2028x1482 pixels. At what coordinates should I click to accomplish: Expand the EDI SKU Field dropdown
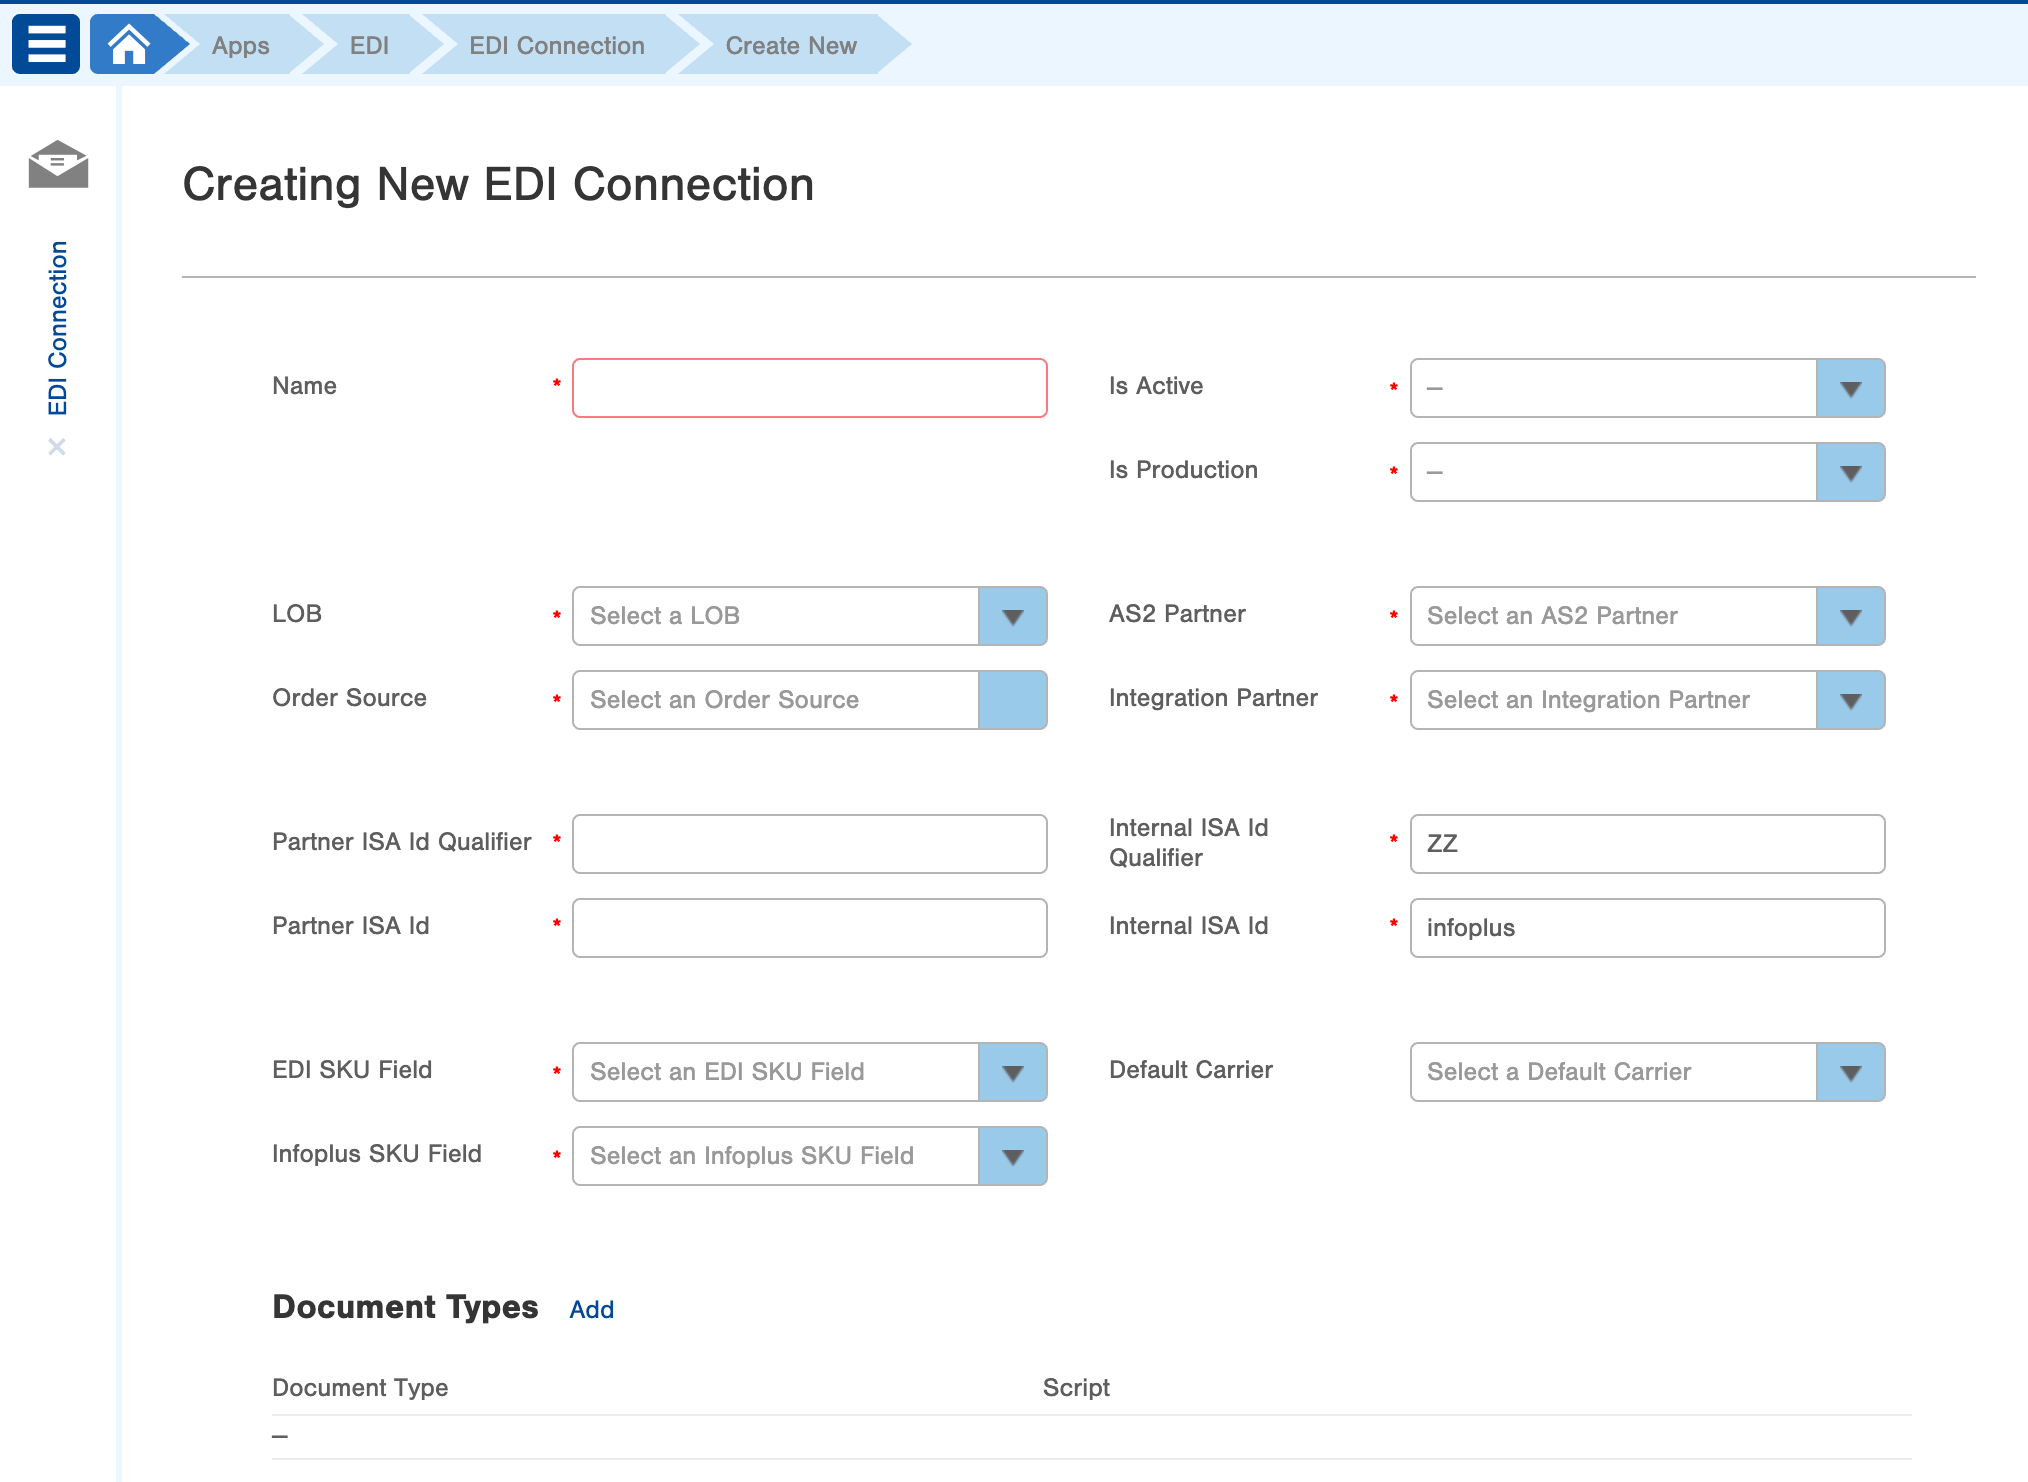click(1012, 1072)
